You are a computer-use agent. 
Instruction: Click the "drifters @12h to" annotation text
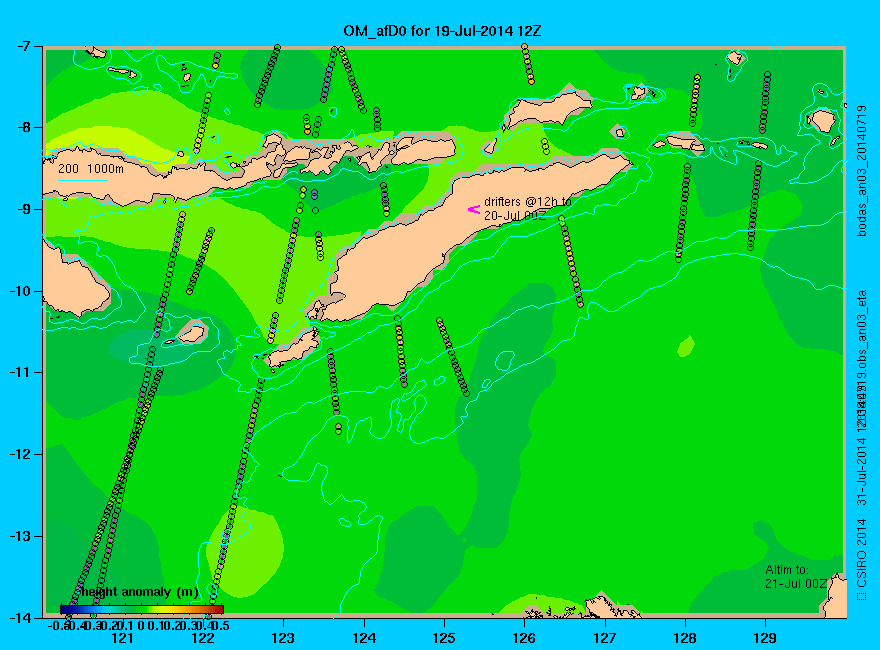tap(528, 202)
